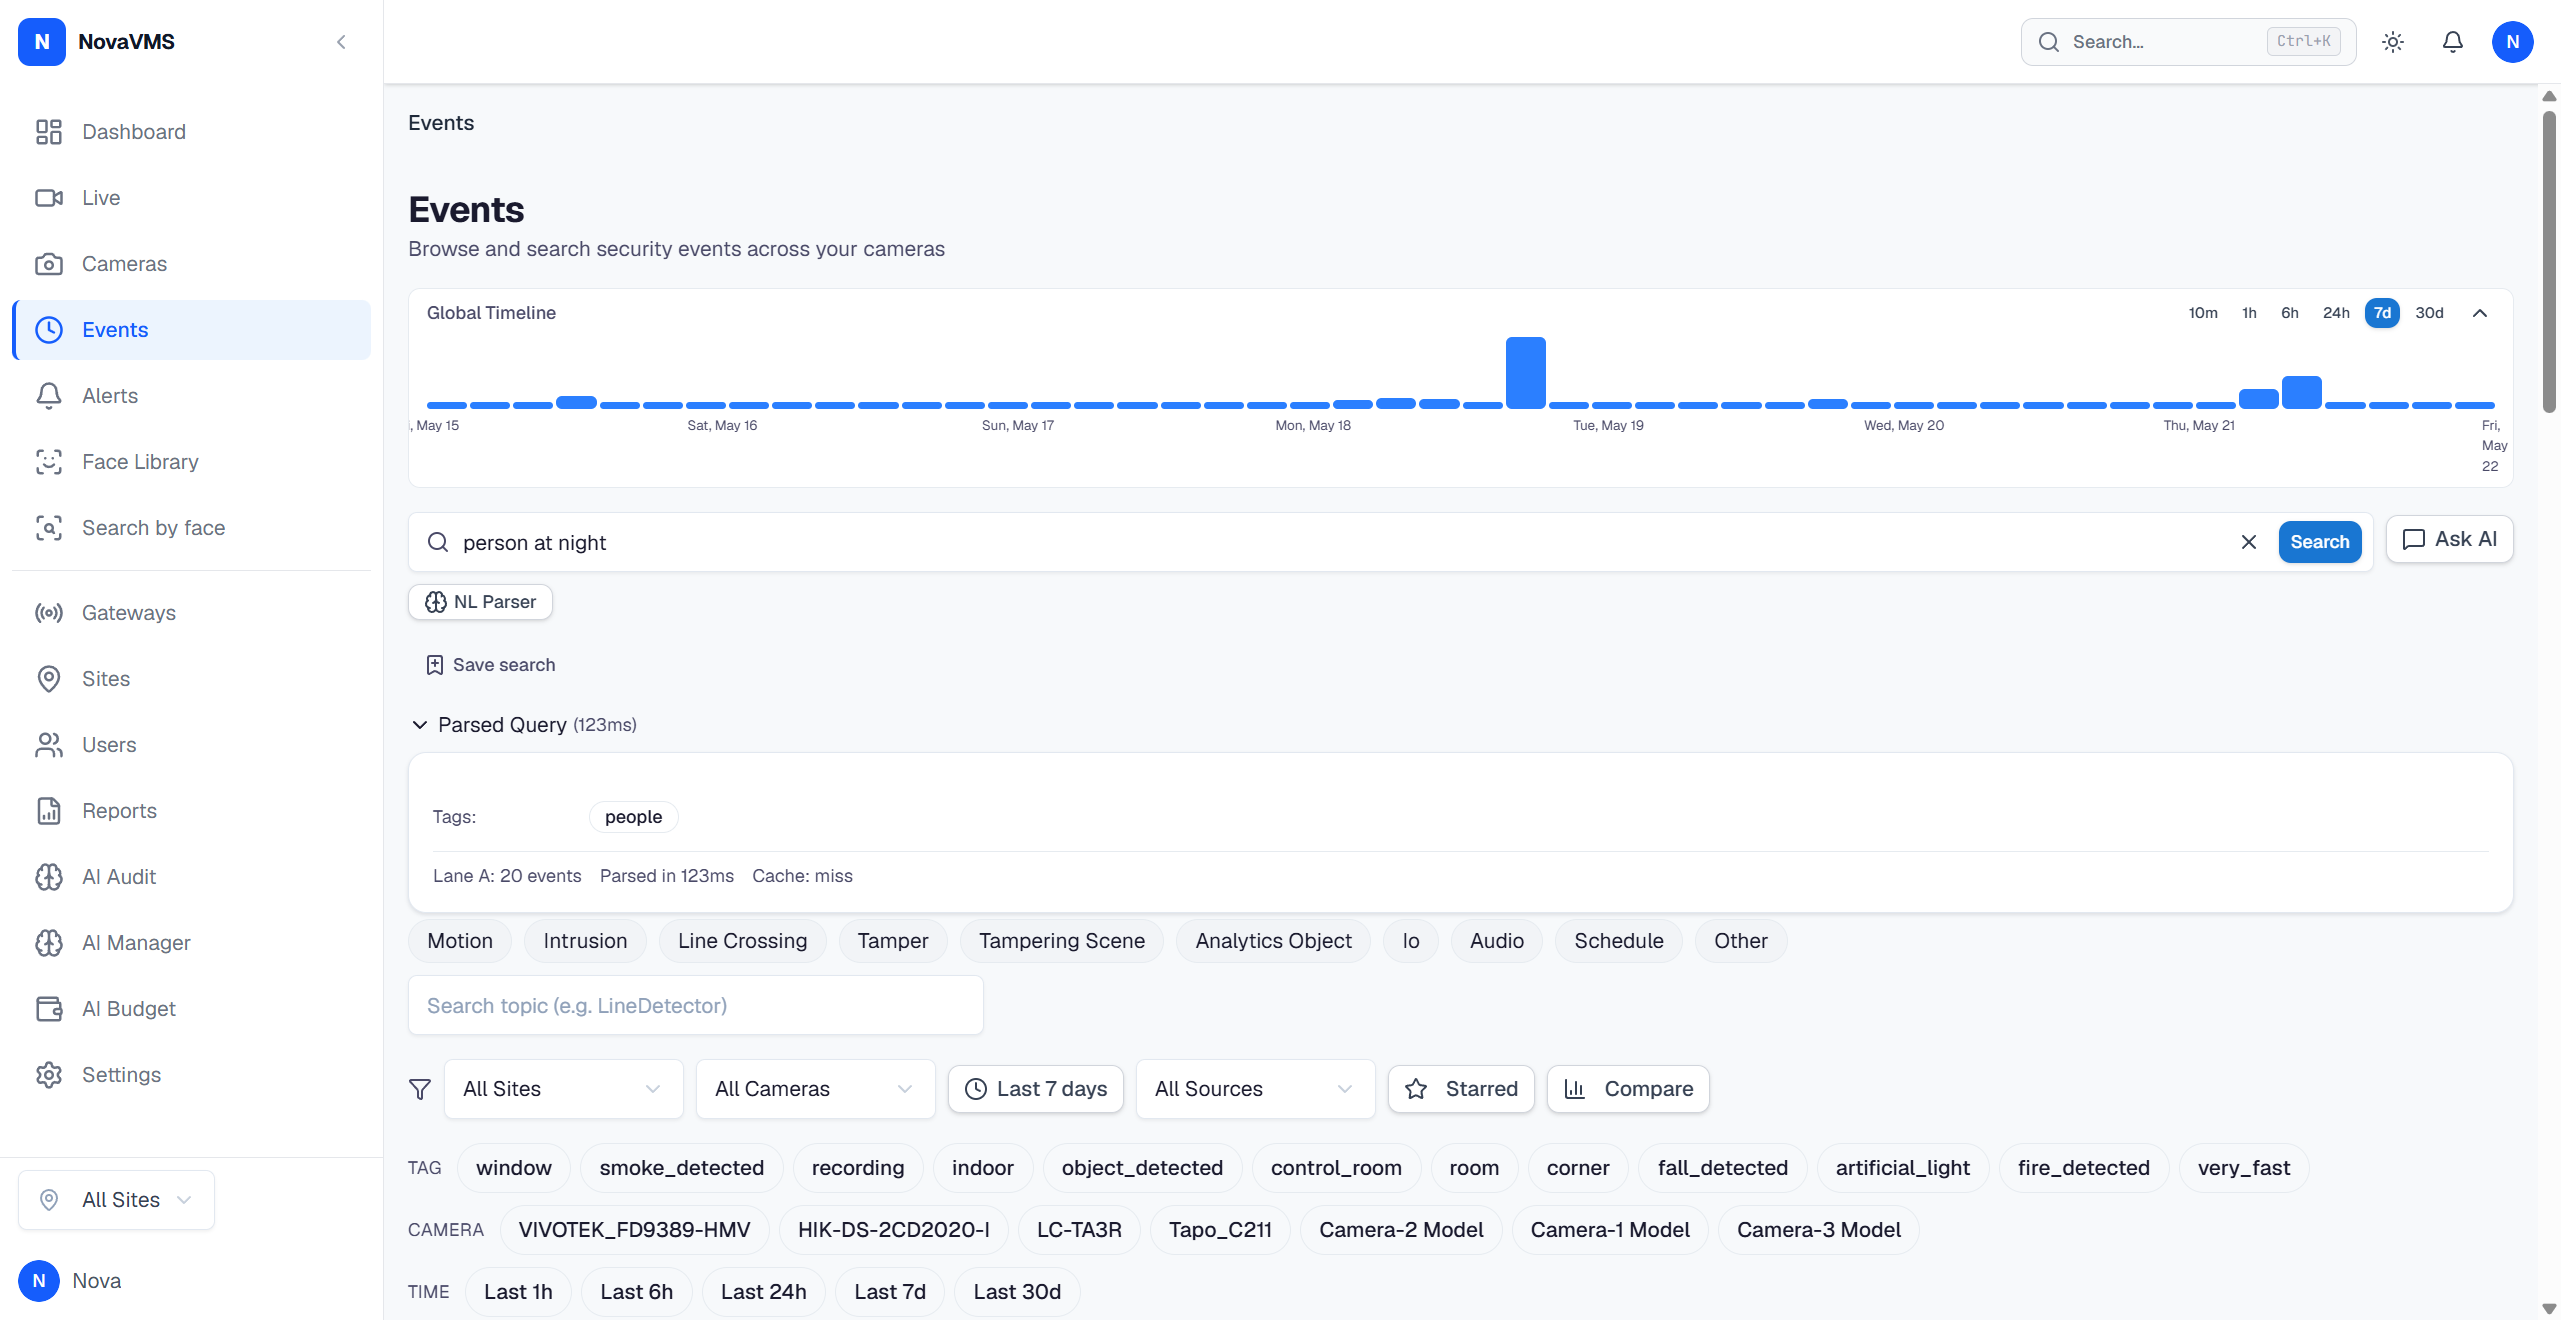Open the All Sources dropdown
Image resolution: width=2561 pixels, height=1320 pixels.
[x=1255, y=1089]
